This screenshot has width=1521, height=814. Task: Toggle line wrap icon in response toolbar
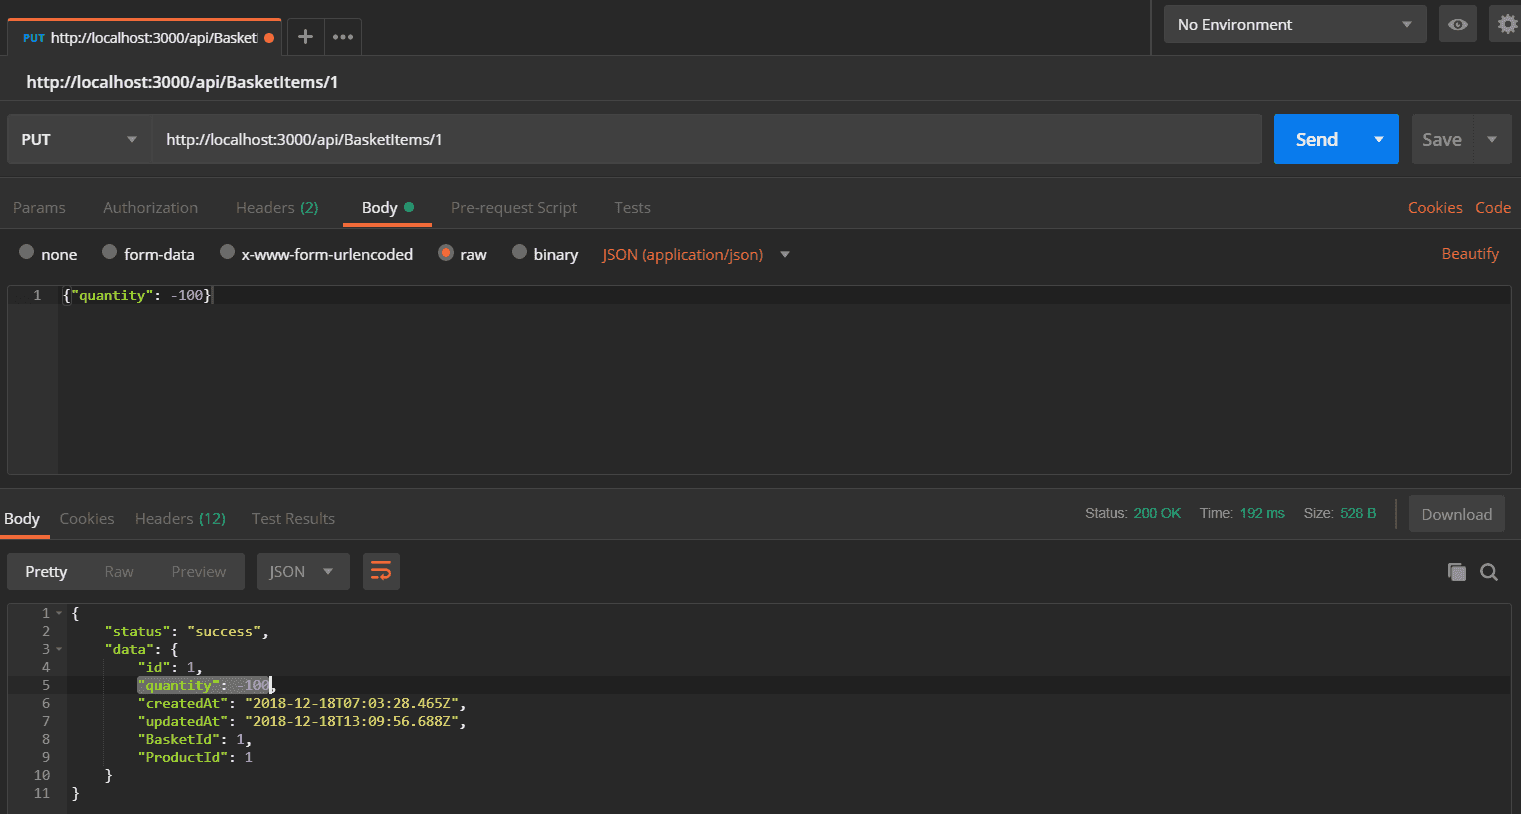pyautogui.click(x=381, y=571)
